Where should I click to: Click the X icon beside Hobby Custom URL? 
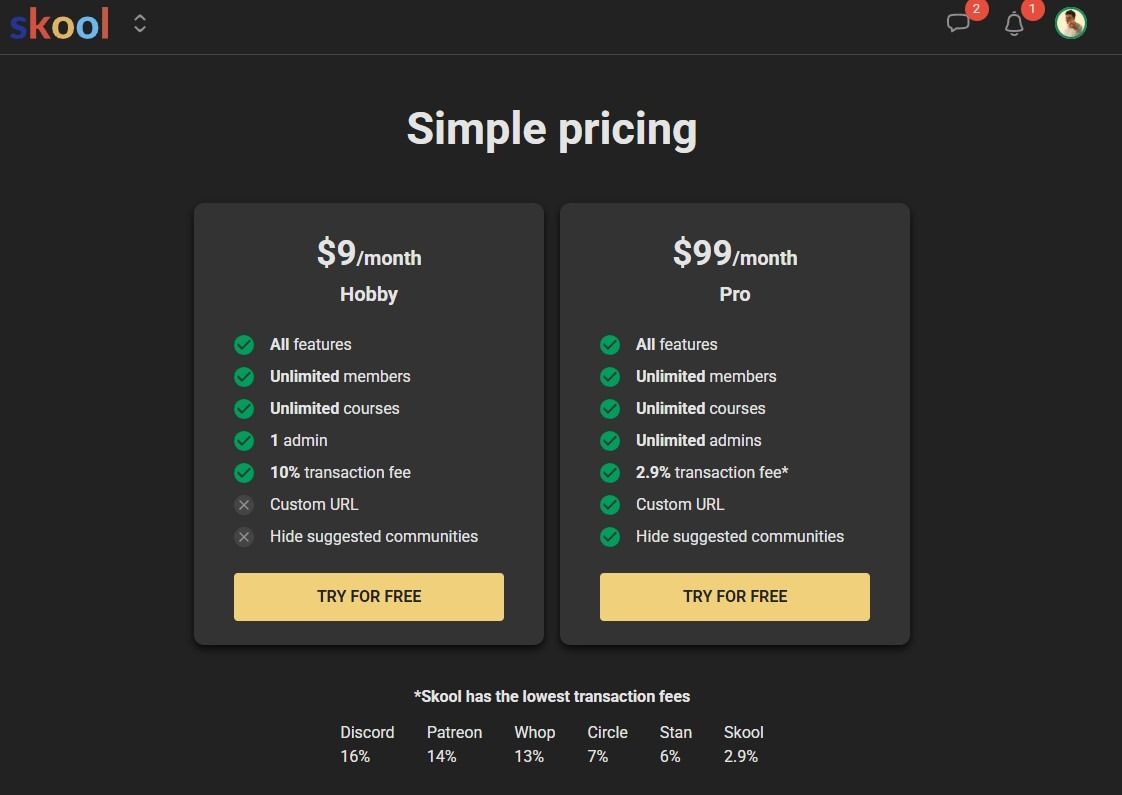click(244, 504)
